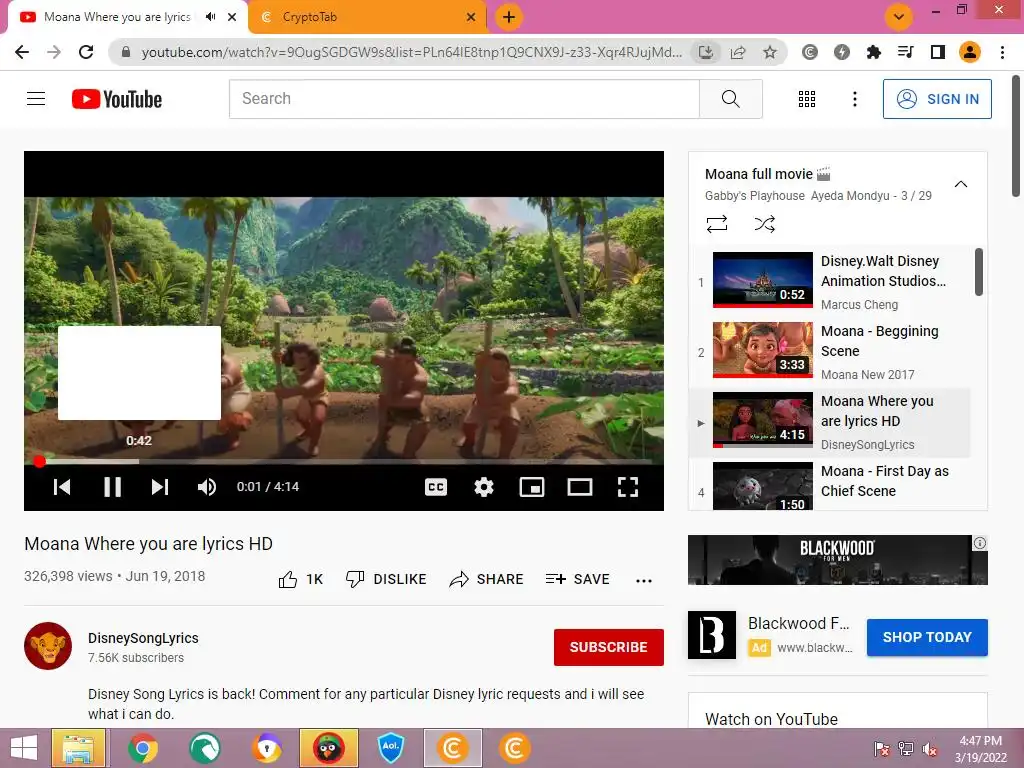
Task: Skip to previous video in player
Action: click(62, 487)
